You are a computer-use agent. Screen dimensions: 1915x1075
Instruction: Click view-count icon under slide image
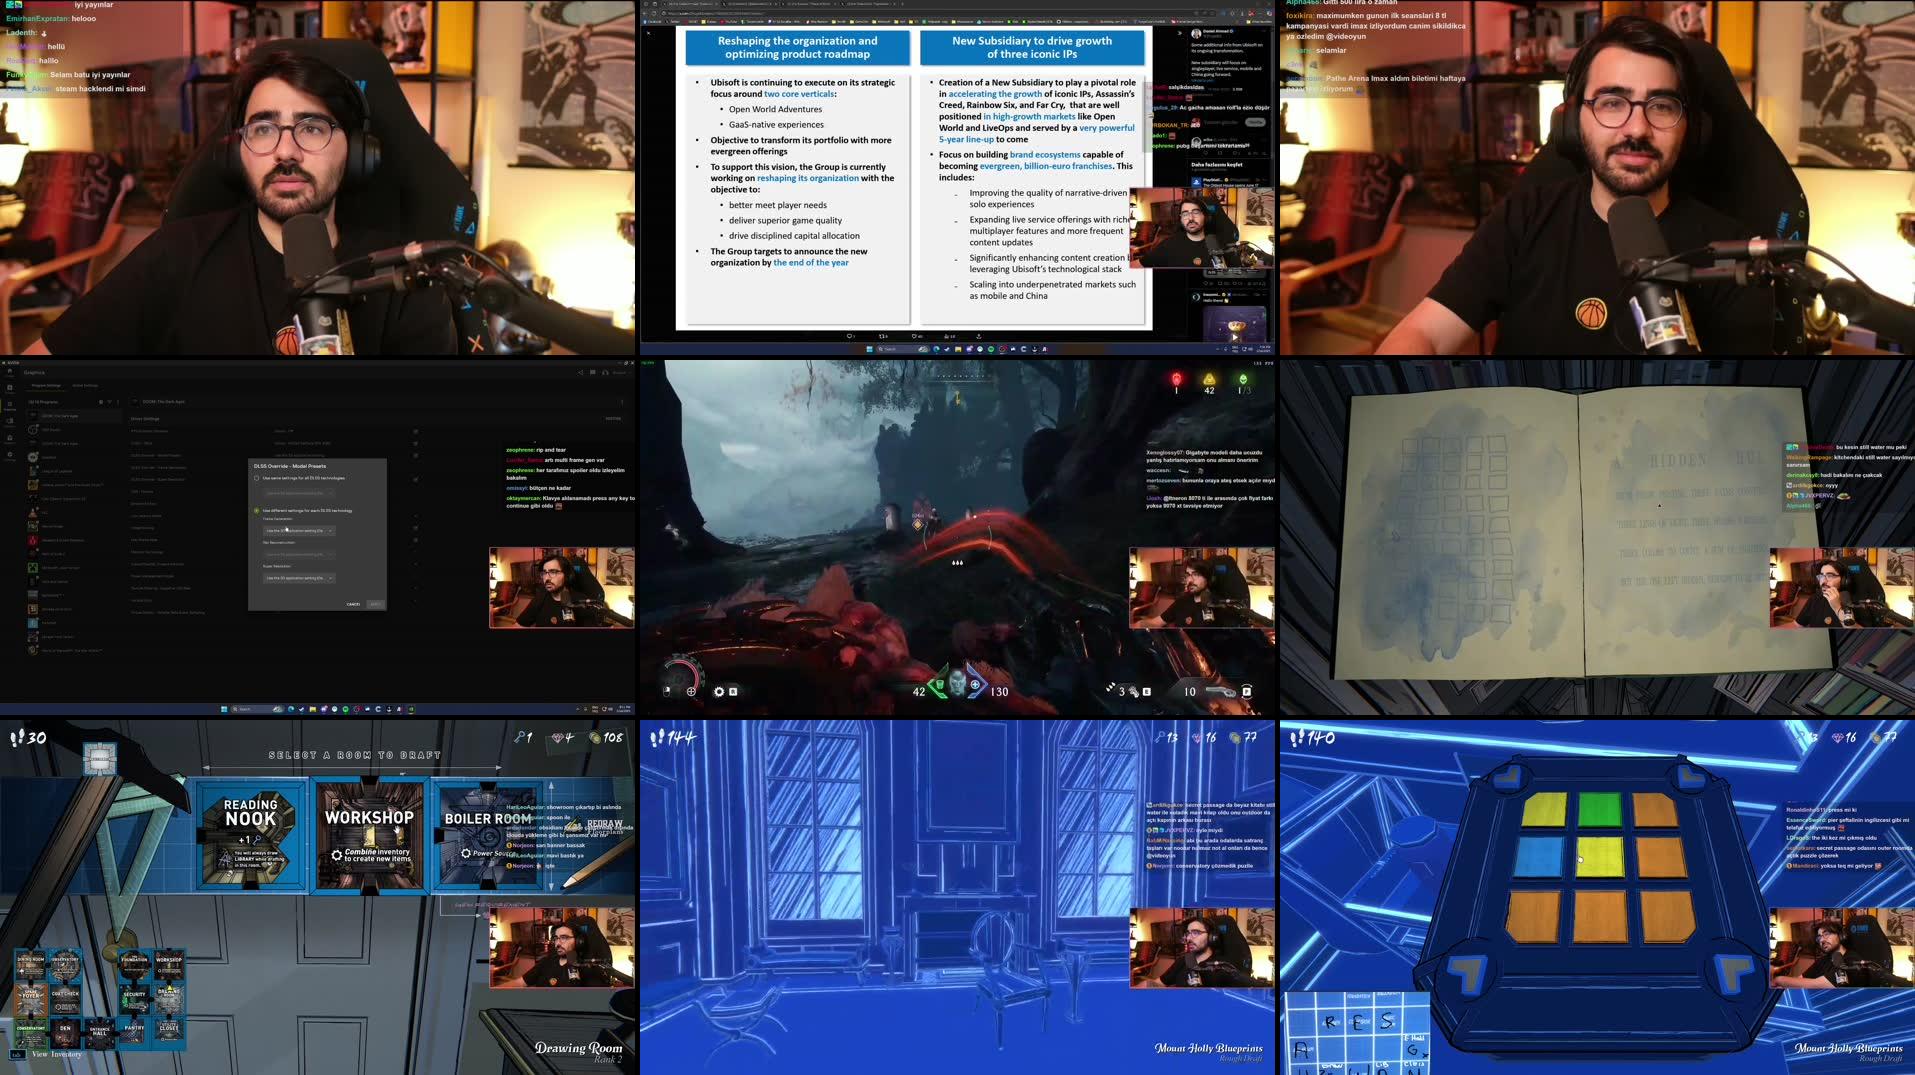(947, 336)
